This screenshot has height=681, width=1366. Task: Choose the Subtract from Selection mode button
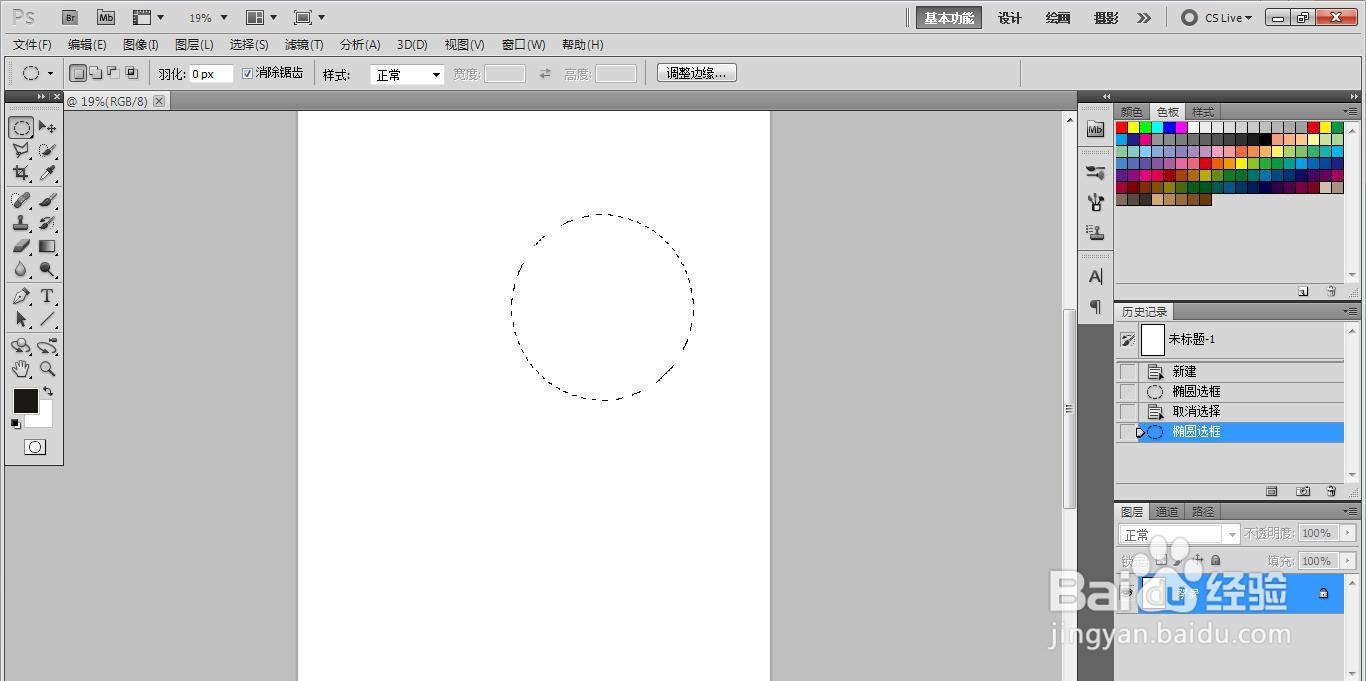click(x=113, y=73)
